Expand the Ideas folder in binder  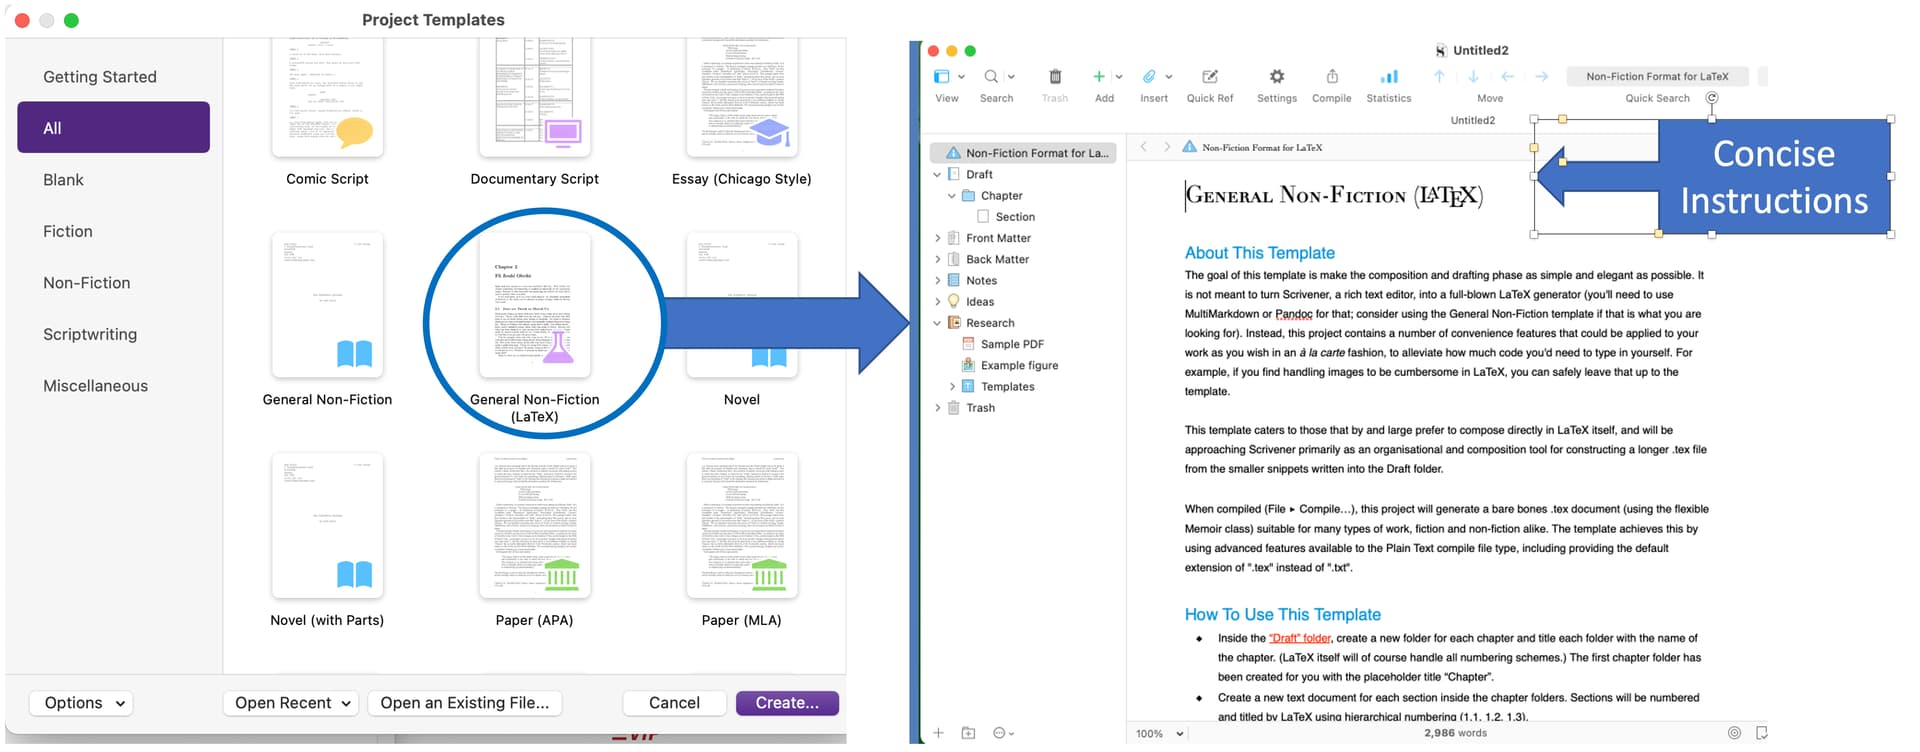(937, 302)
